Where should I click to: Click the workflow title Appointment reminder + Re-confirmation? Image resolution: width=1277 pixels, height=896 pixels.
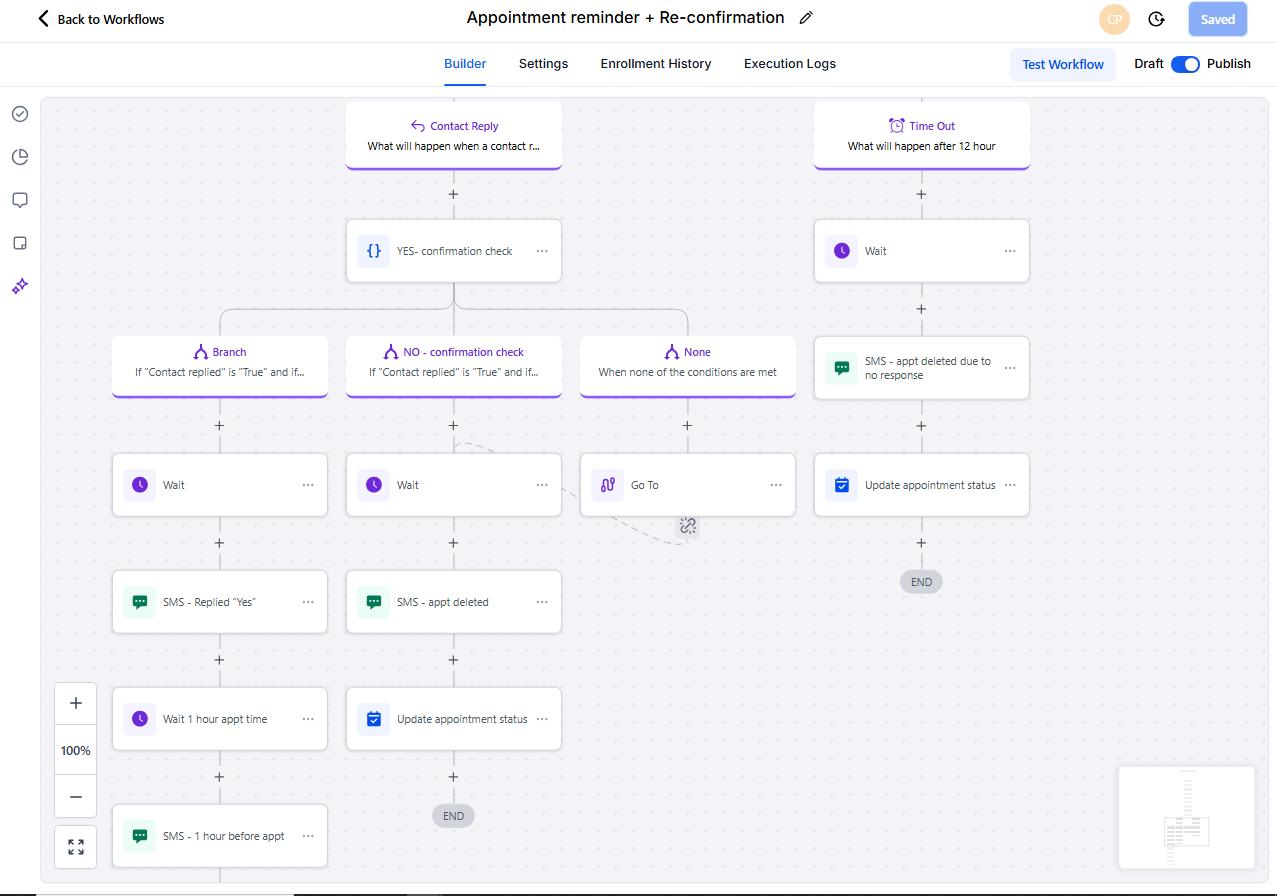(x=626, y=17)
